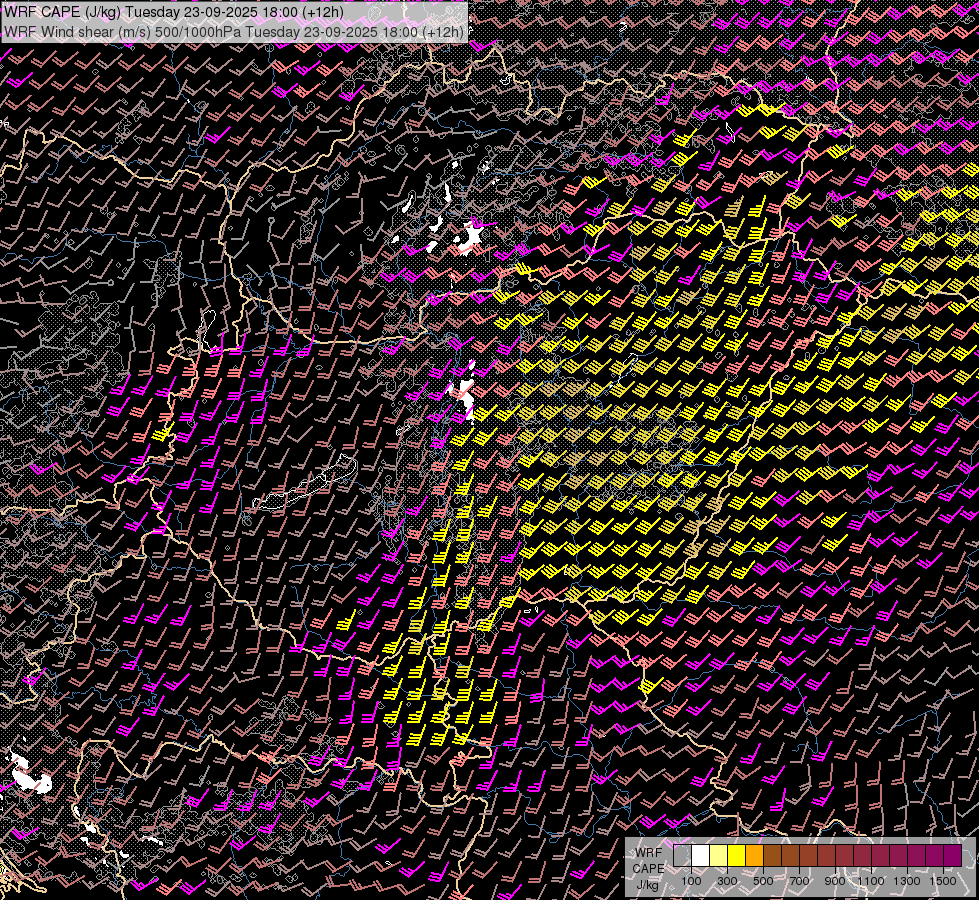Click the 100 label on legend

[x=691, y=881]
